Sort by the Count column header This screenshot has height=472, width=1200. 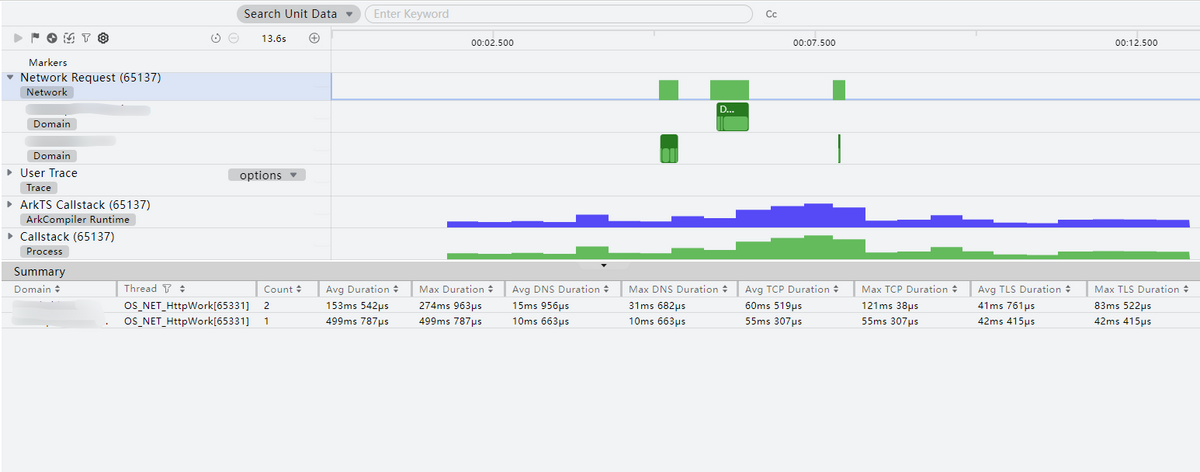pyautogui.click(x=279, y=289)
